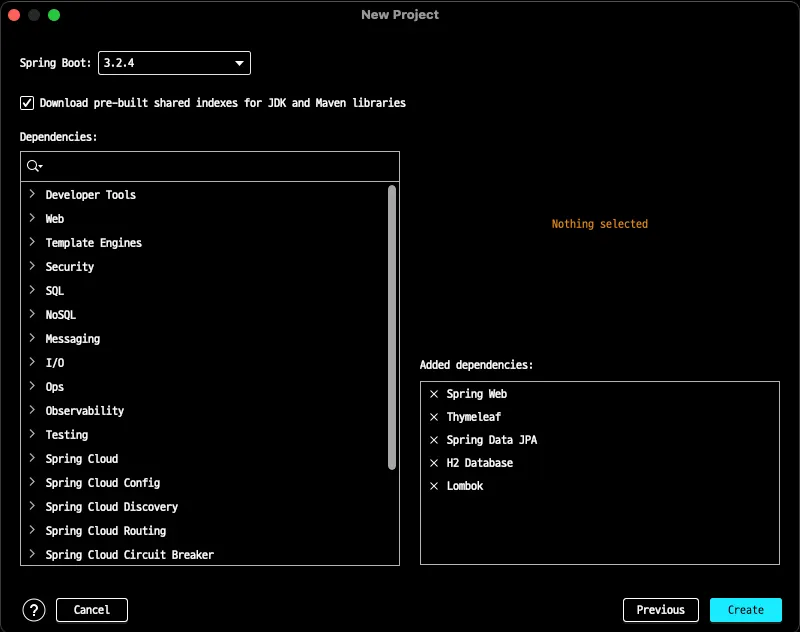Expand the Observability category

(32, 410)
